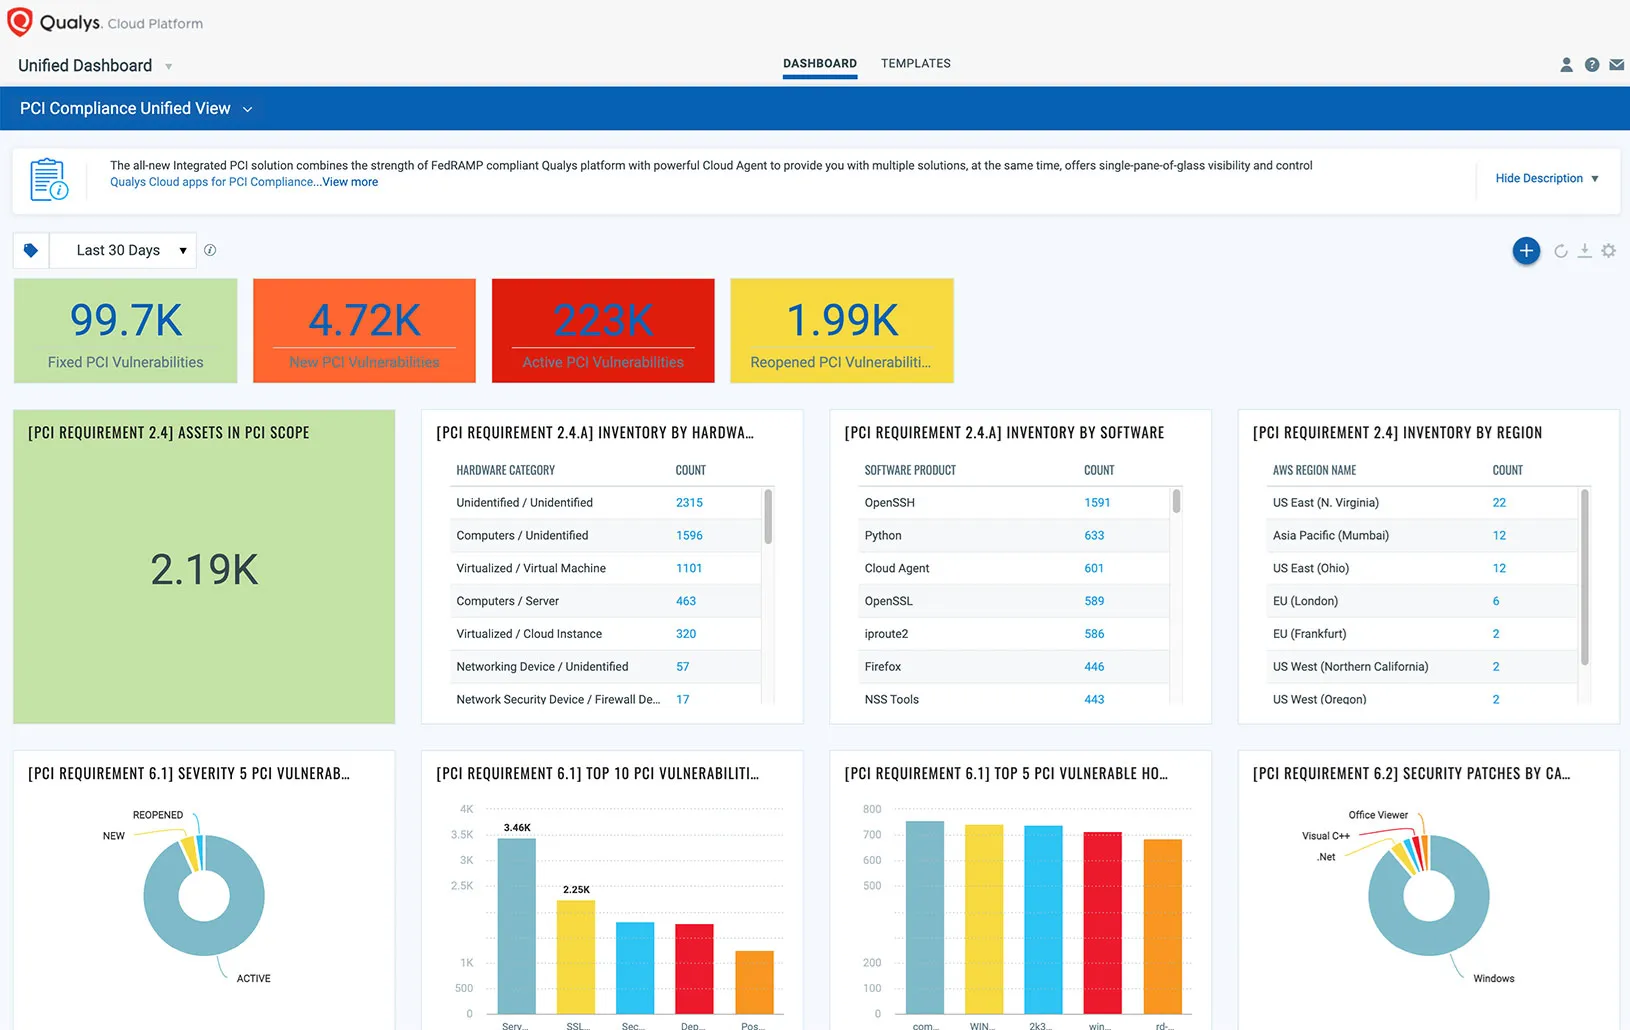Click the blue add widget plus button
1630x1030 pixels.
[x=1526, y=251]
